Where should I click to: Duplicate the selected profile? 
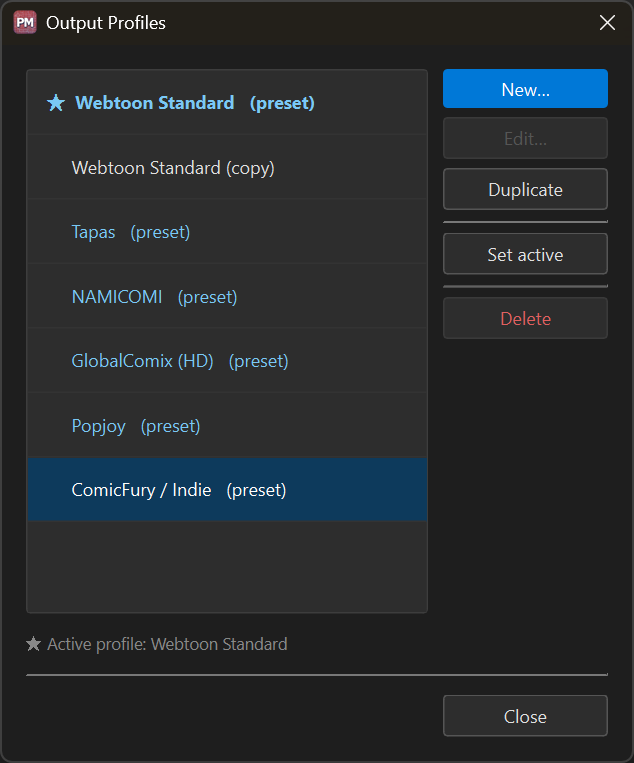click(x=525, y=189)
